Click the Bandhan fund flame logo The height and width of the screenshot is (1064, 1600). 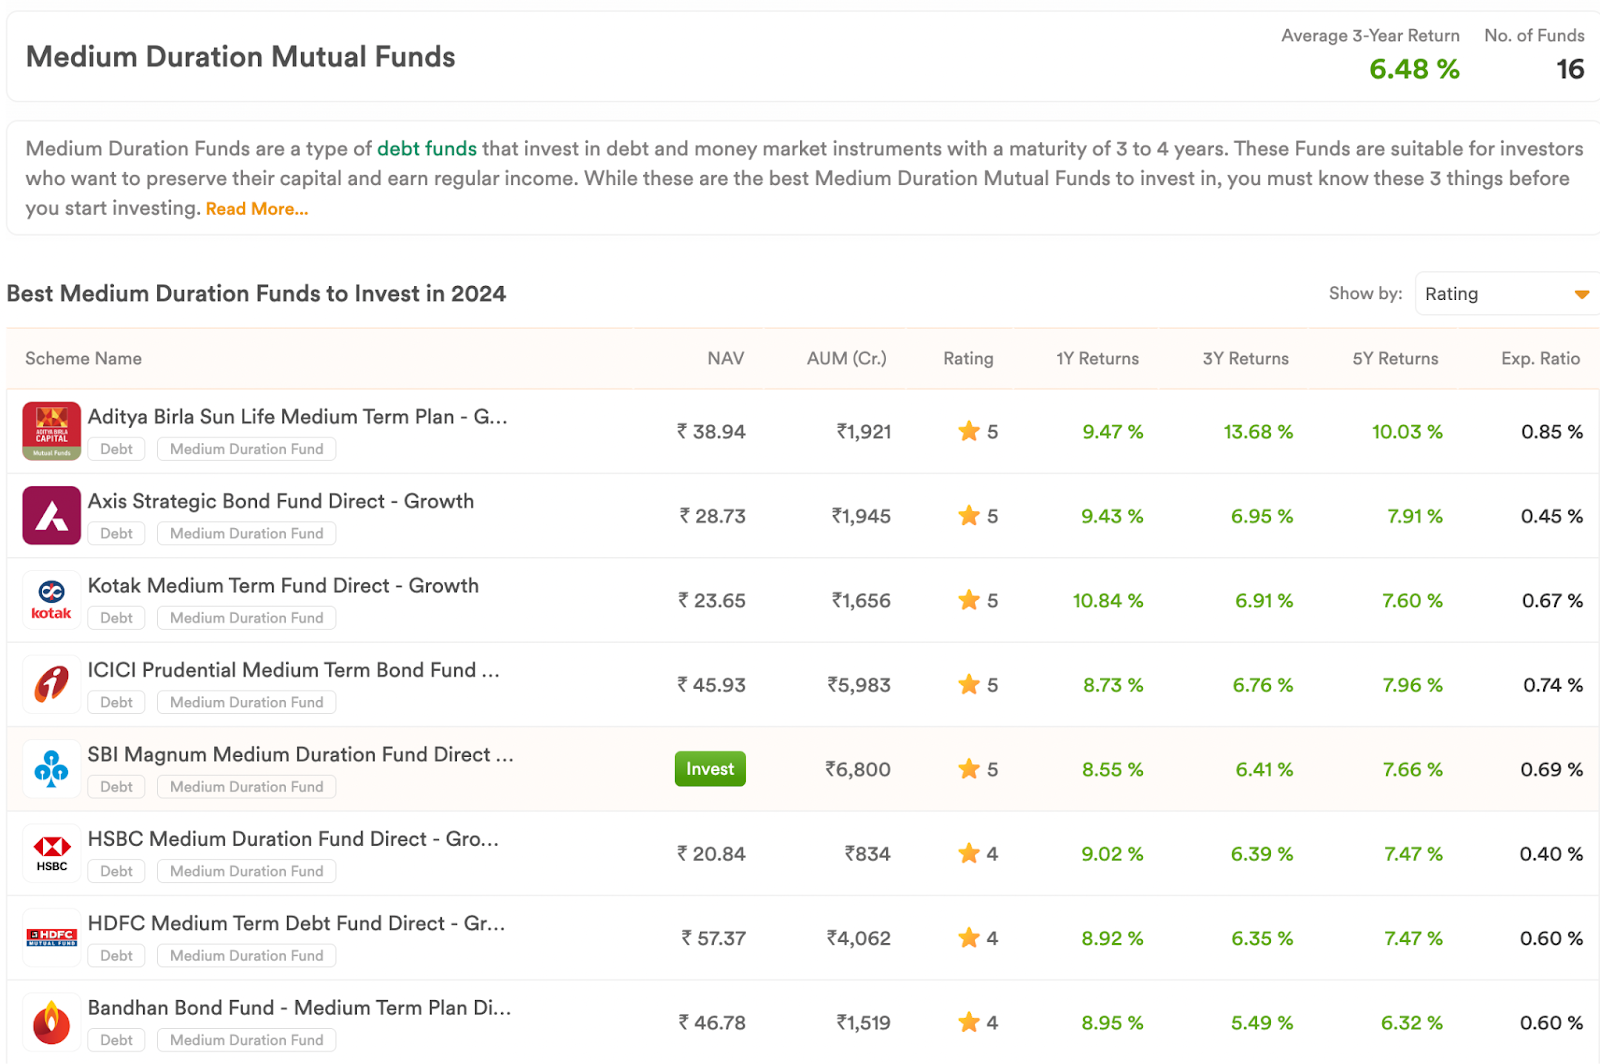pyautogui.click(x=51, y=1022)
